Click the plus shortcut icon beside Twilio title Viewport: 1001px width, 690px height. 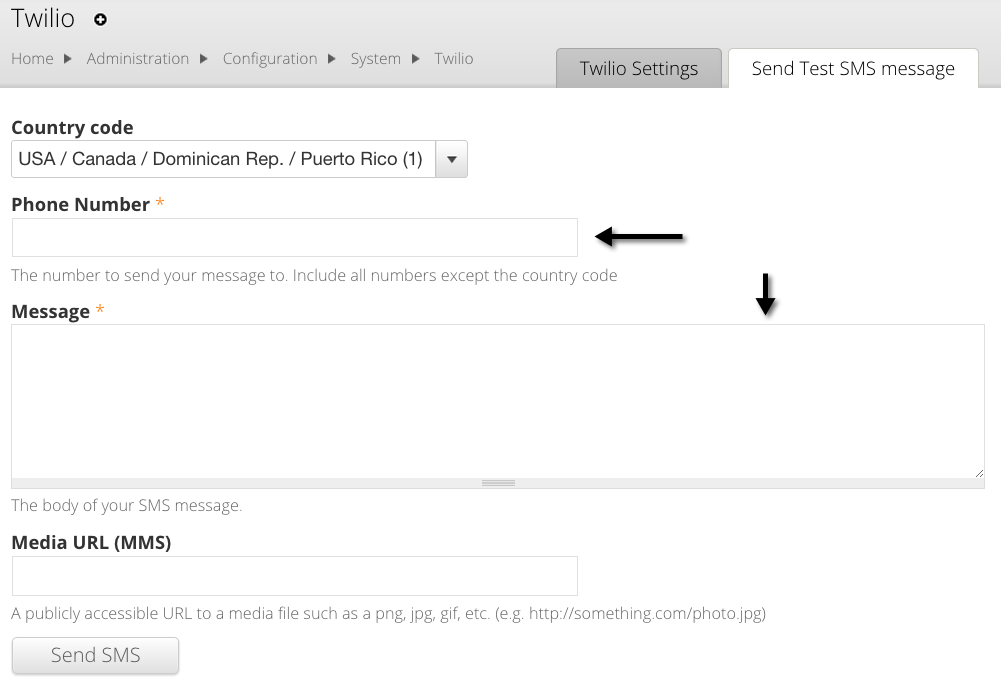tap(100, 19)
